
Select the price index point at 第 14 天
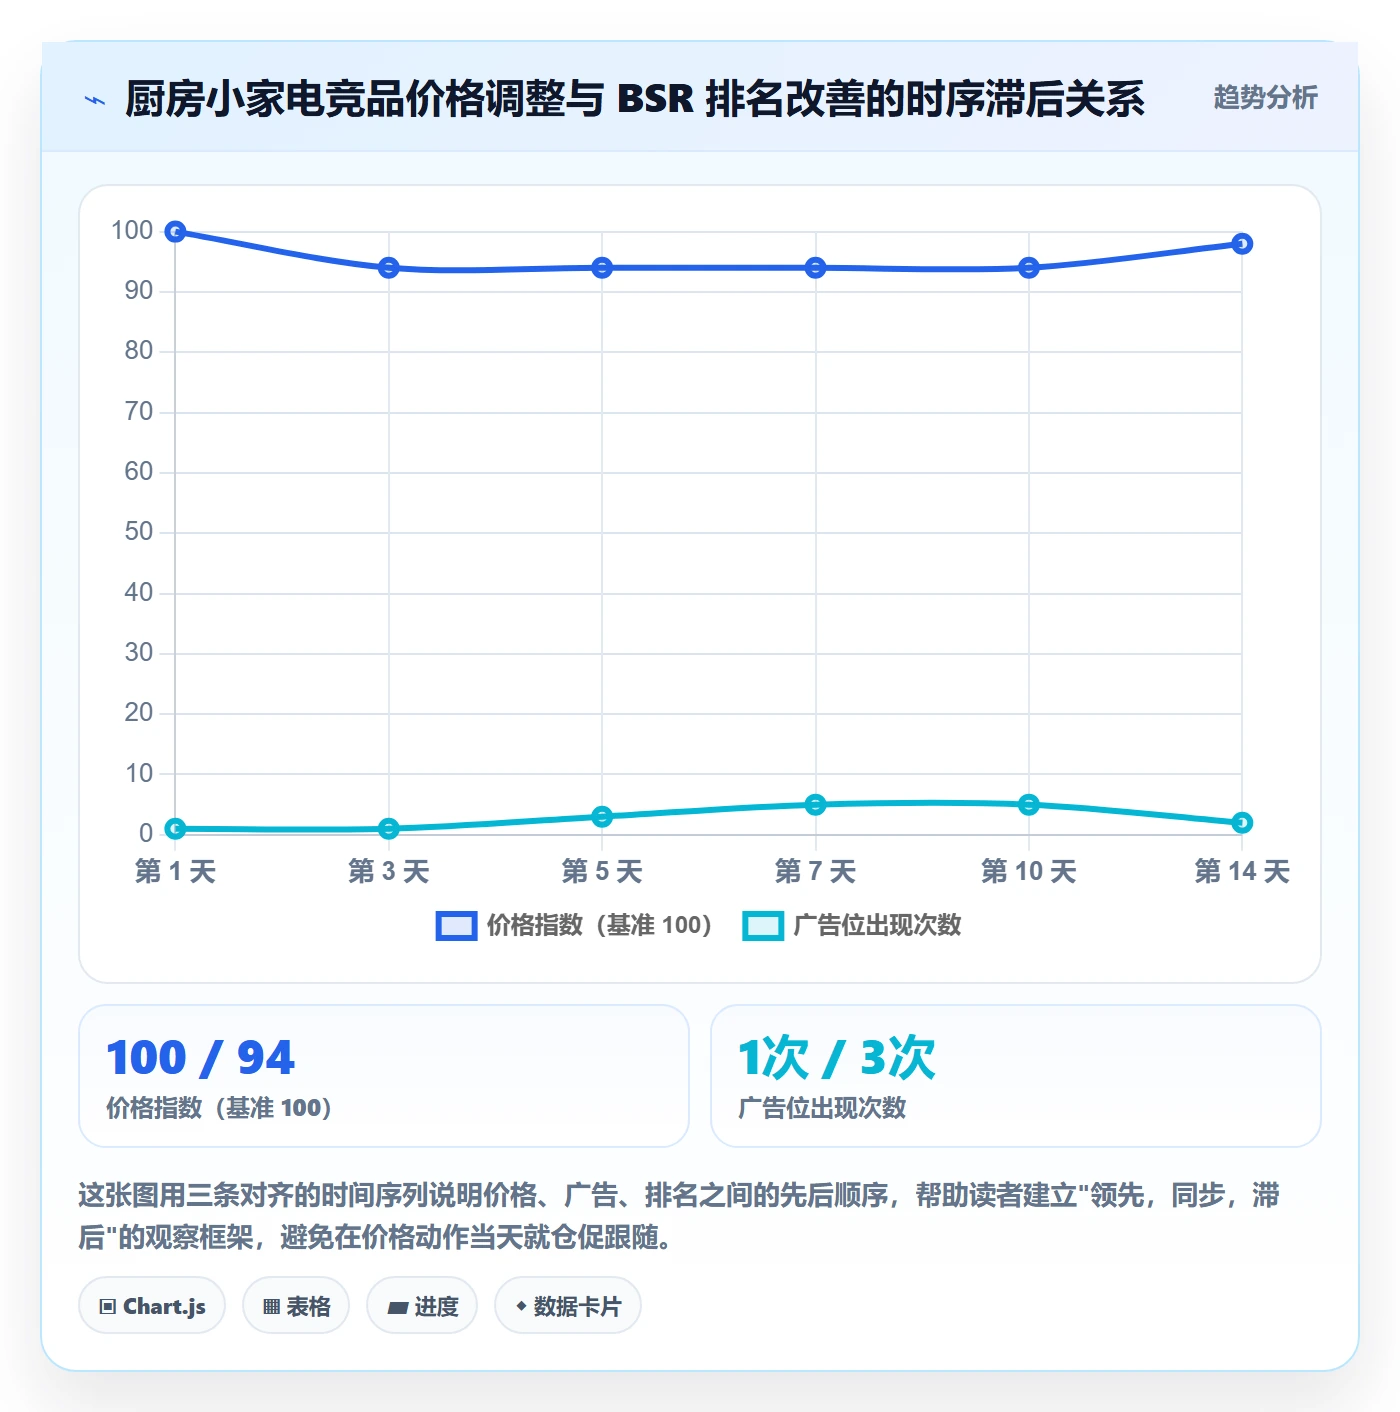(x=1242, y=244)
